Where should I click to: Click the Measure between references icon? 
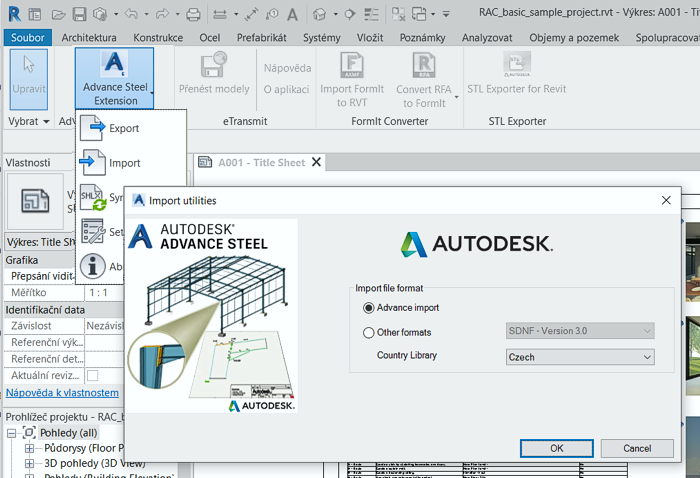[x=220, y=15]
